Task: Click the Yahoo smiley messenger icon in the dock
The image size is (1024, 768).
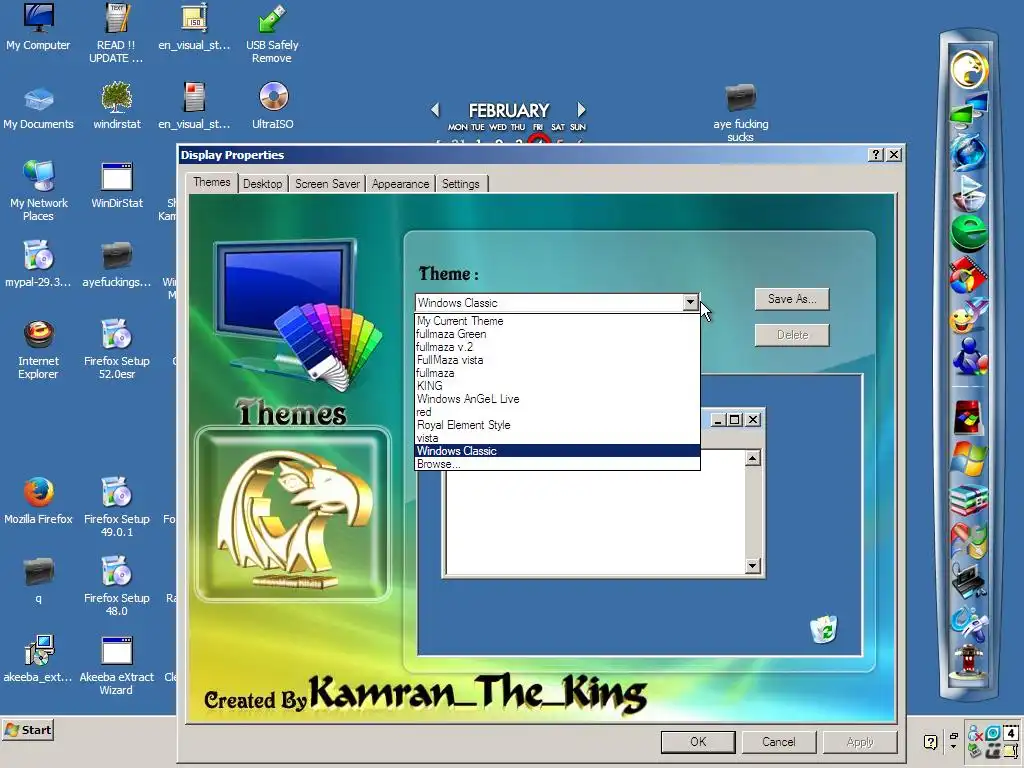Action: (x=968, y=317)
